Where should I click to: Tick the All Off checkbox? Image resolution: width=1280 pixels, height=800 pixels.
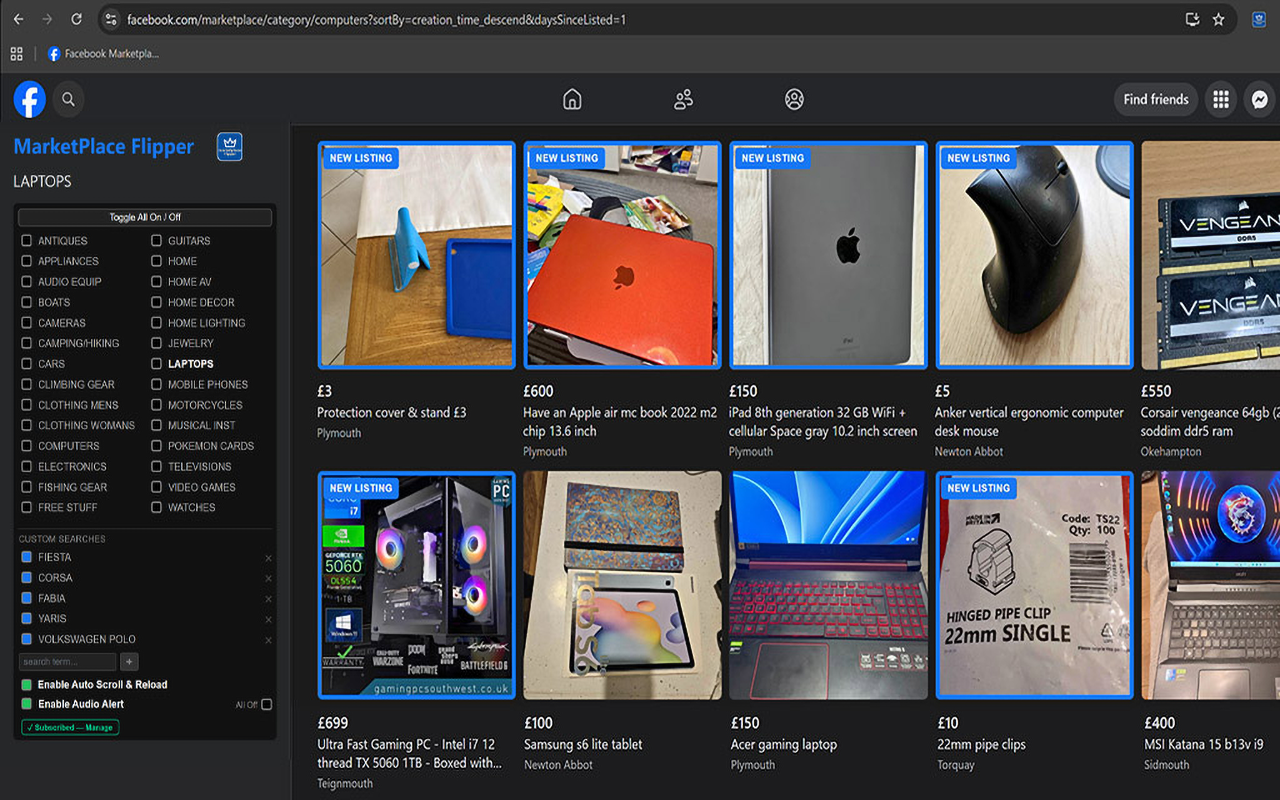(x=266, y=704)
